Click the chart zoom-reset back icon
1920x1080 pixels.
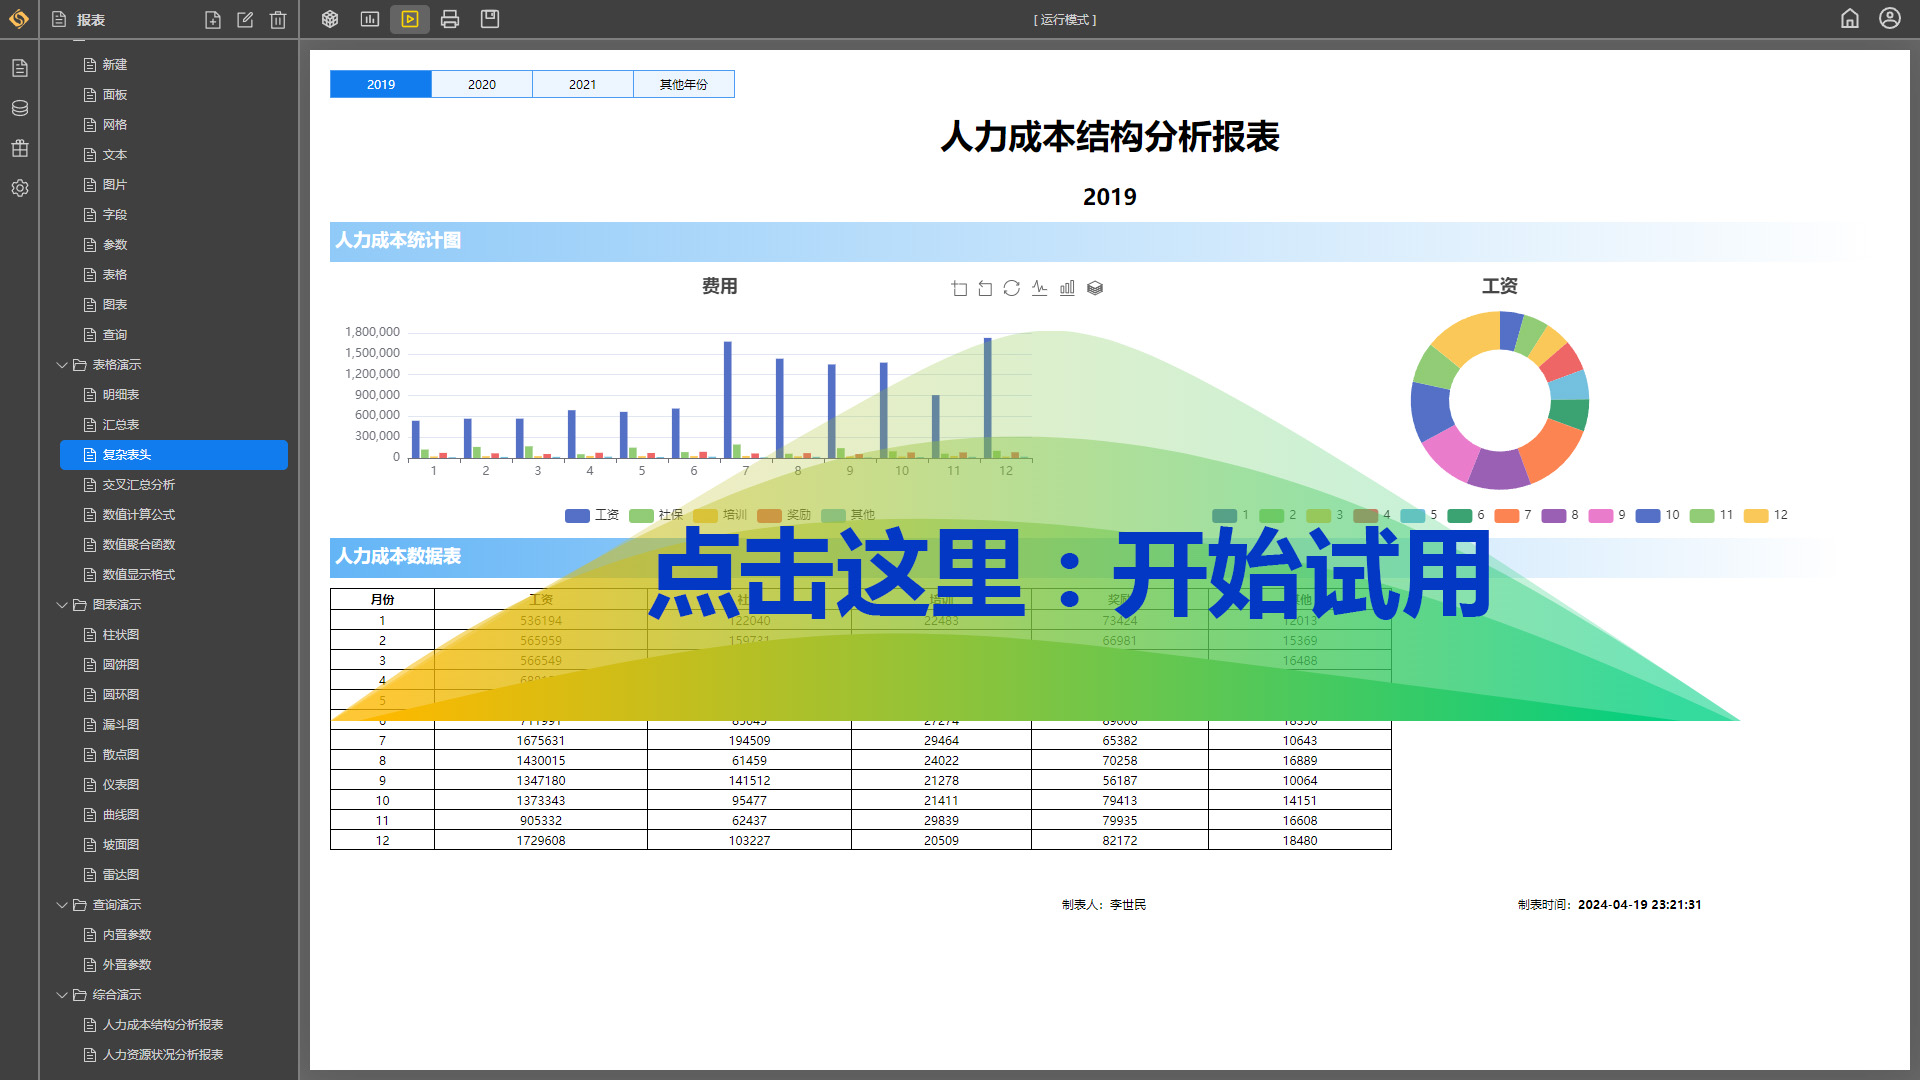click(985, 288)
